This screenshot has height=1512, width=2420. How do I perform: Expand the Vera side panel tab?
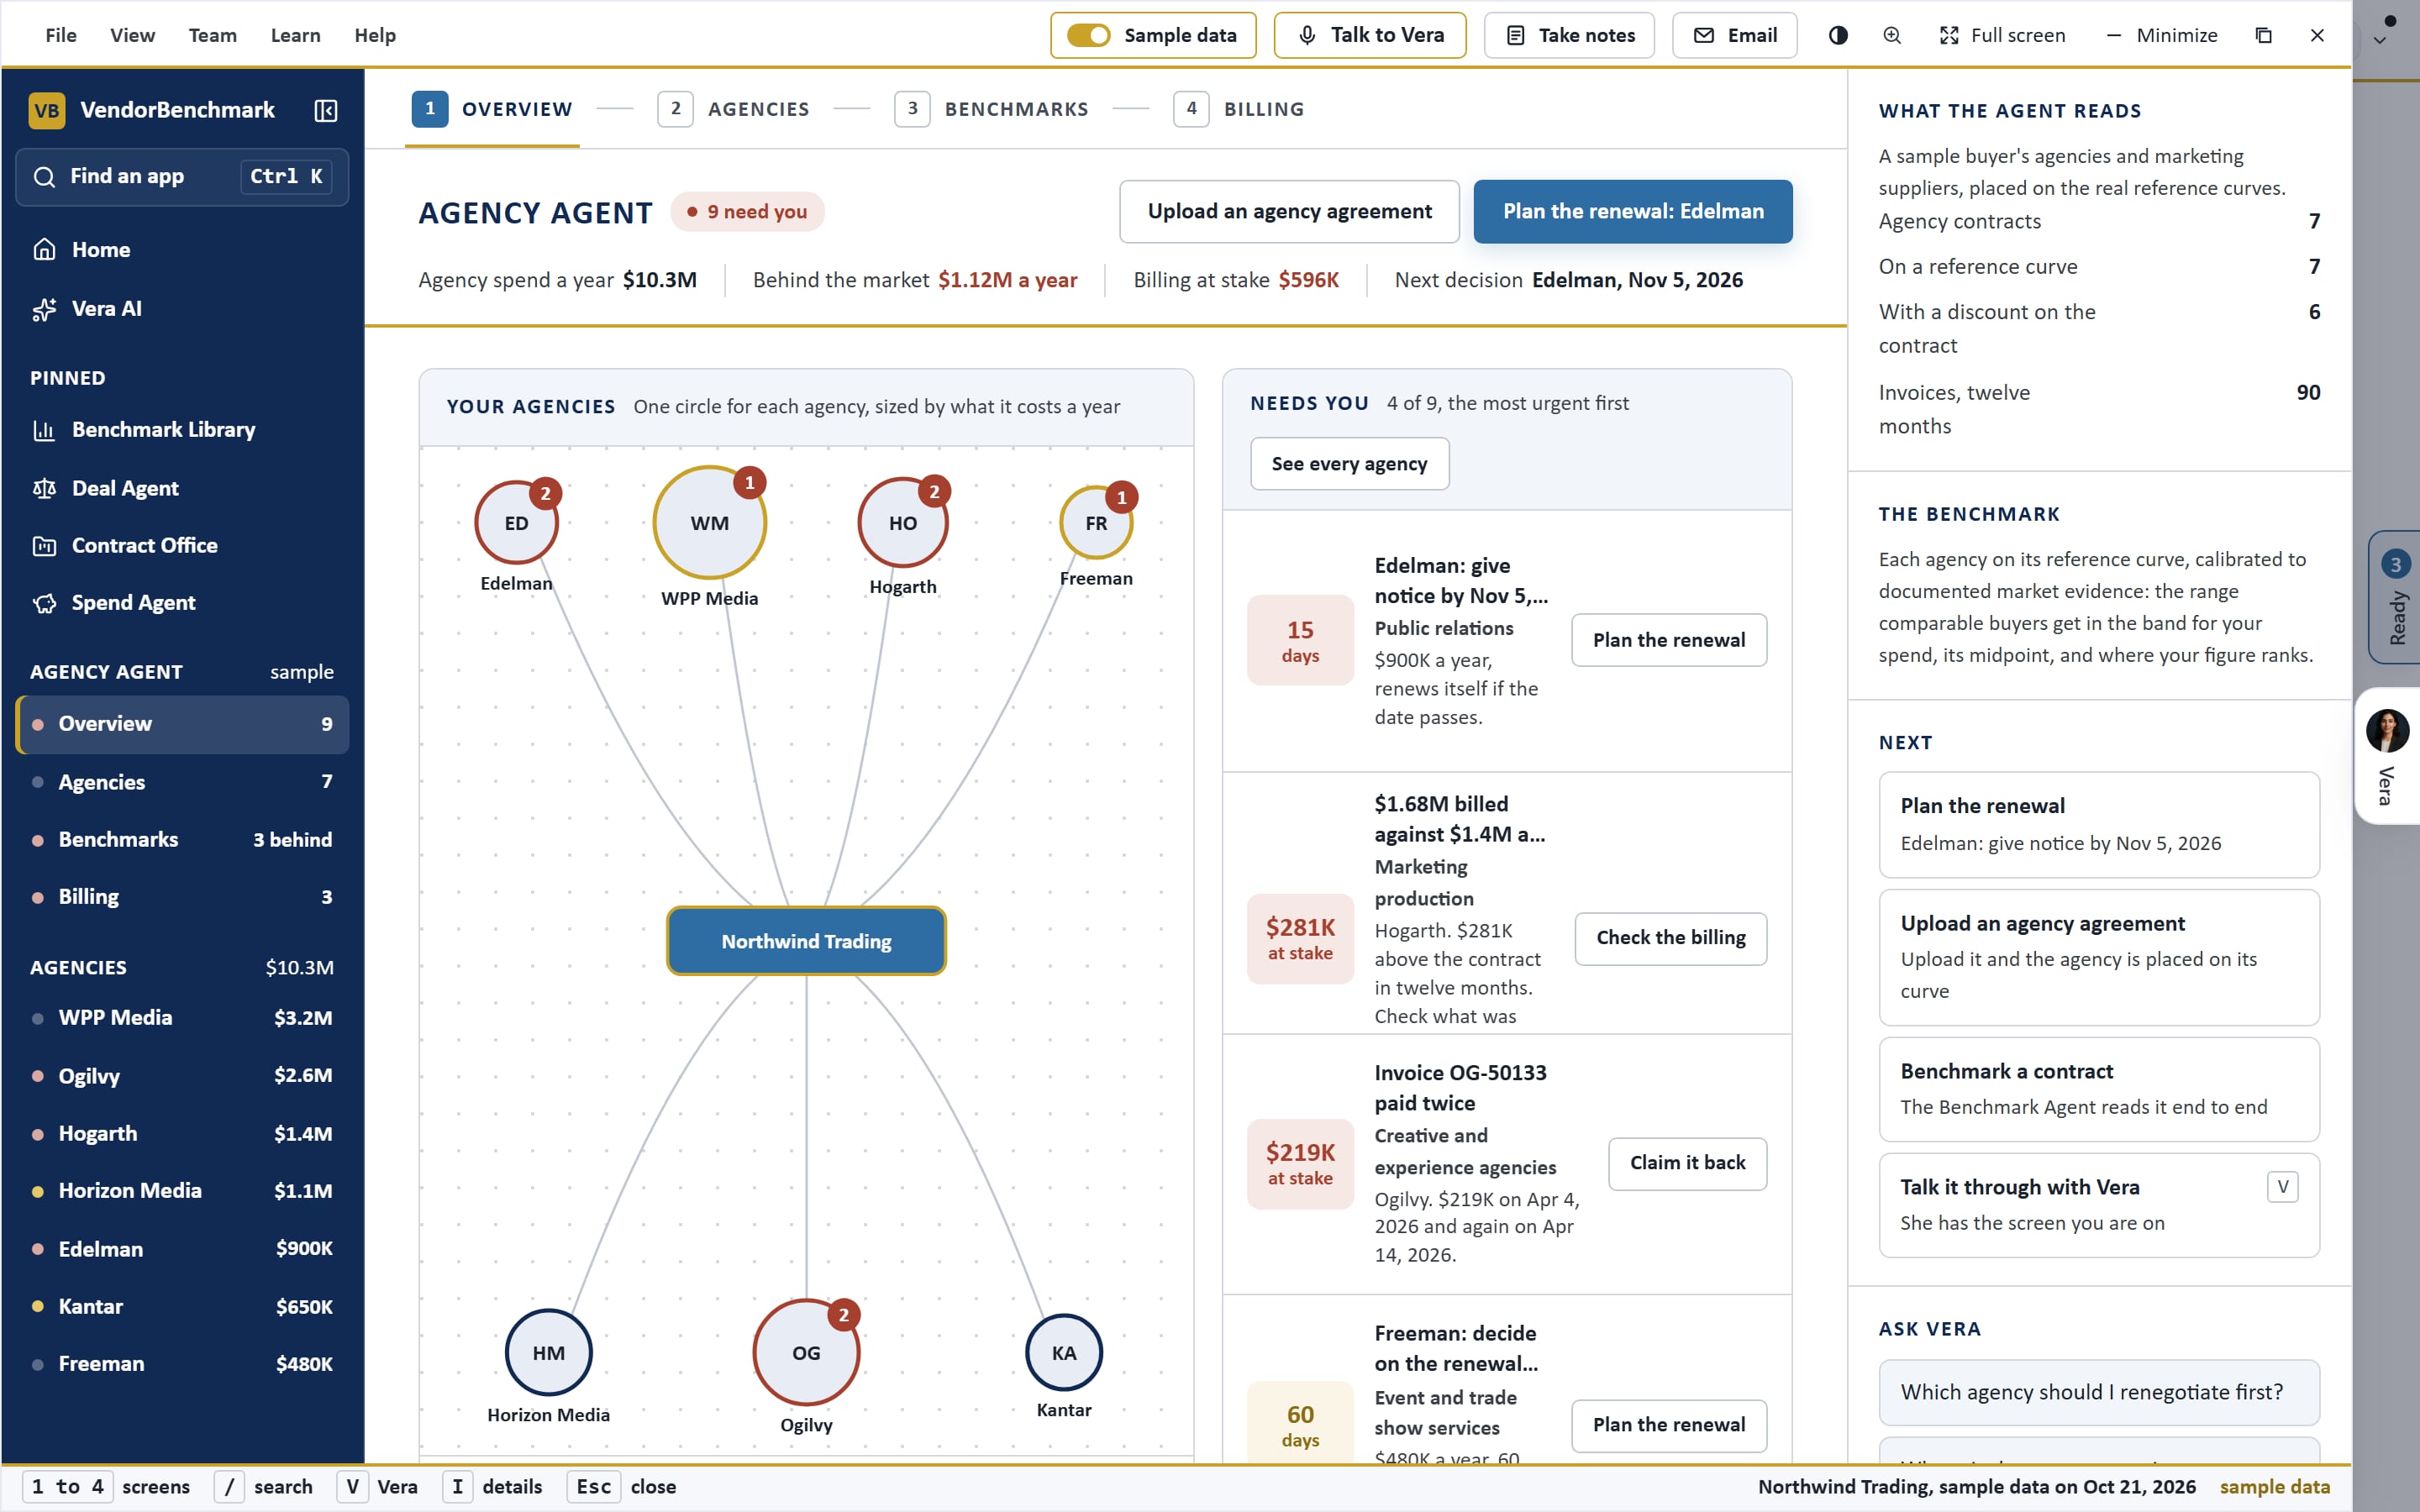pos(2388,756)
